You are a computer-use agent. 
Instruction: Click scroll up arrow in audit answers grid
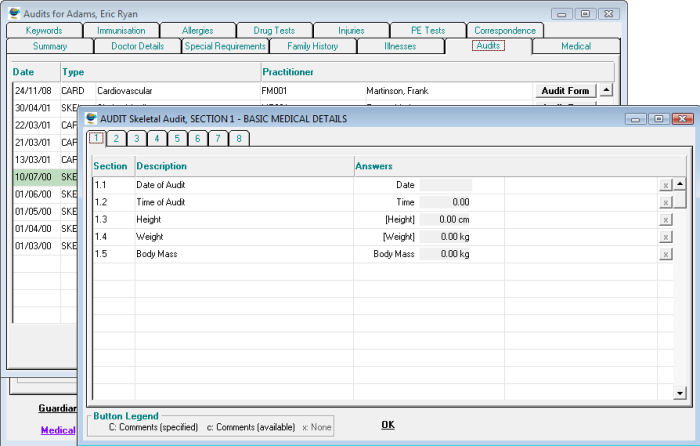680,183
